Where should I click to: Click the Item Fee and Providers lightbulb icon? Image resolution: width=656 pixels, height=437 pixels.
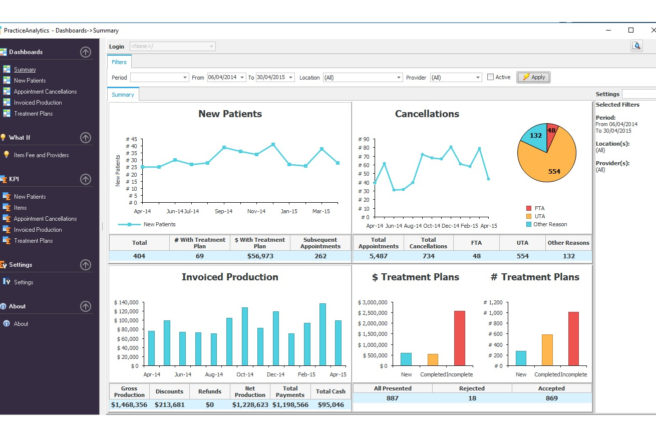point(6,155)
